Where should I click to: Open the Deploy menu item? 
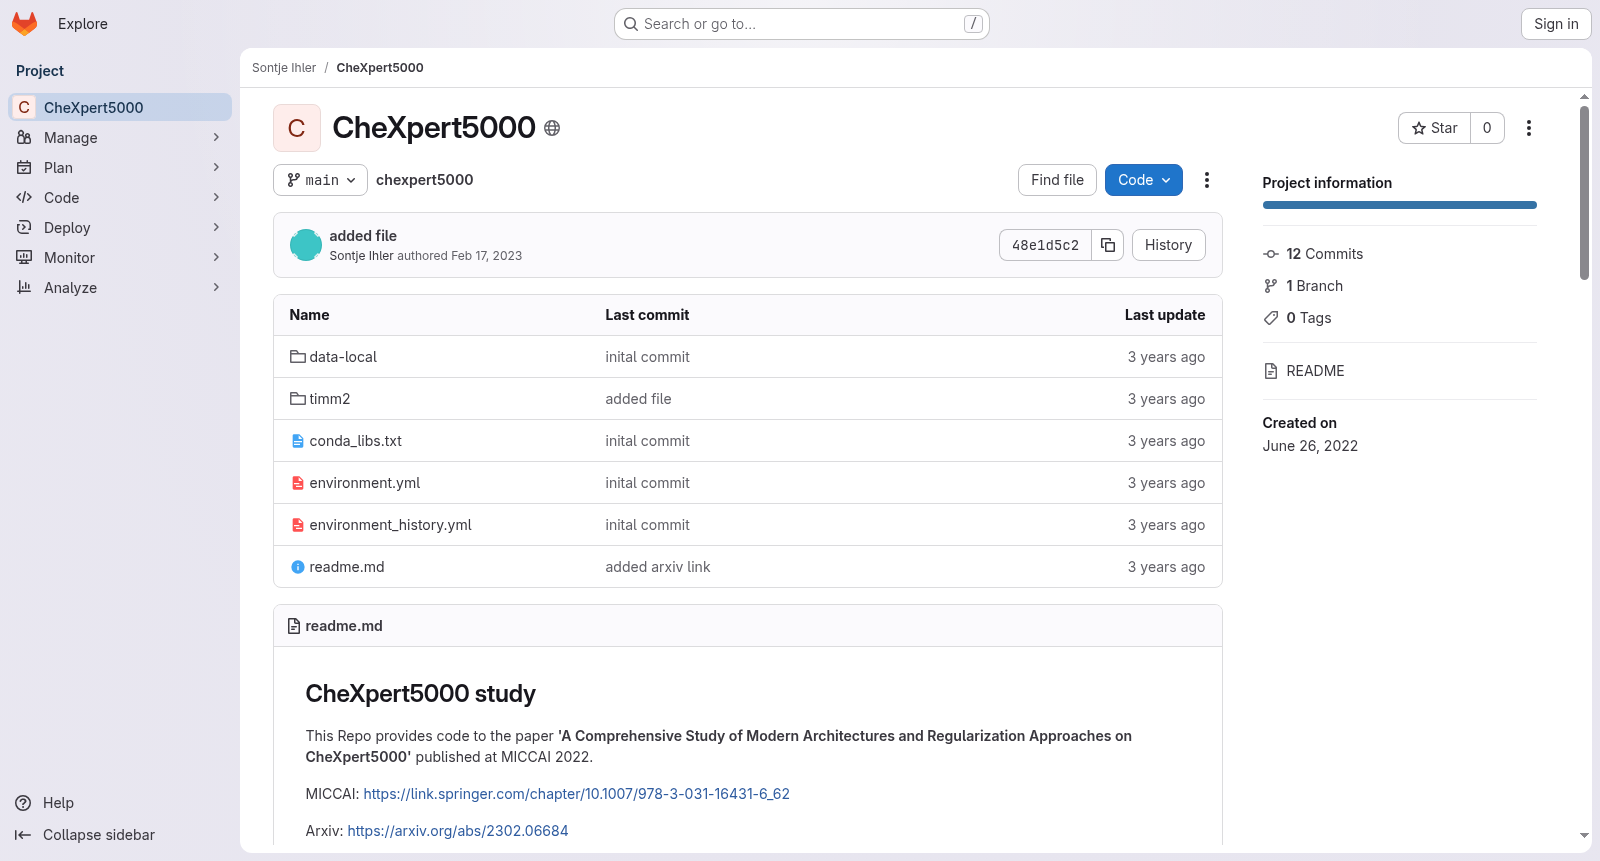coord(120,228)
